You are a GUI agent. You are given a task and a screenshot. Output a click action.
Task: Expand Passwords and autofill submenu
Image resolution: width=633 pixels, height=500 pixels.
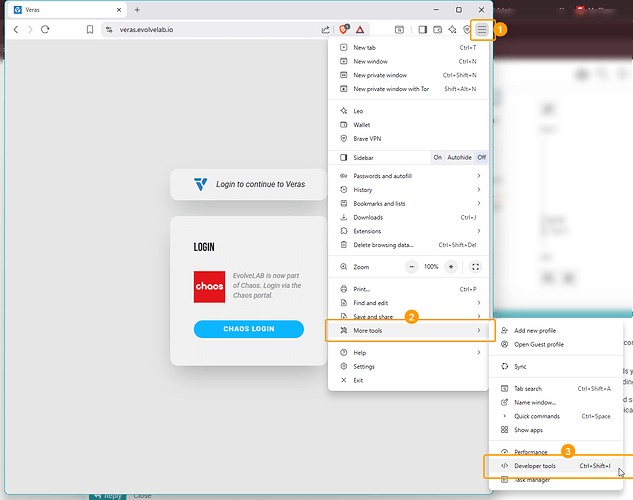(x=409, y=176)
